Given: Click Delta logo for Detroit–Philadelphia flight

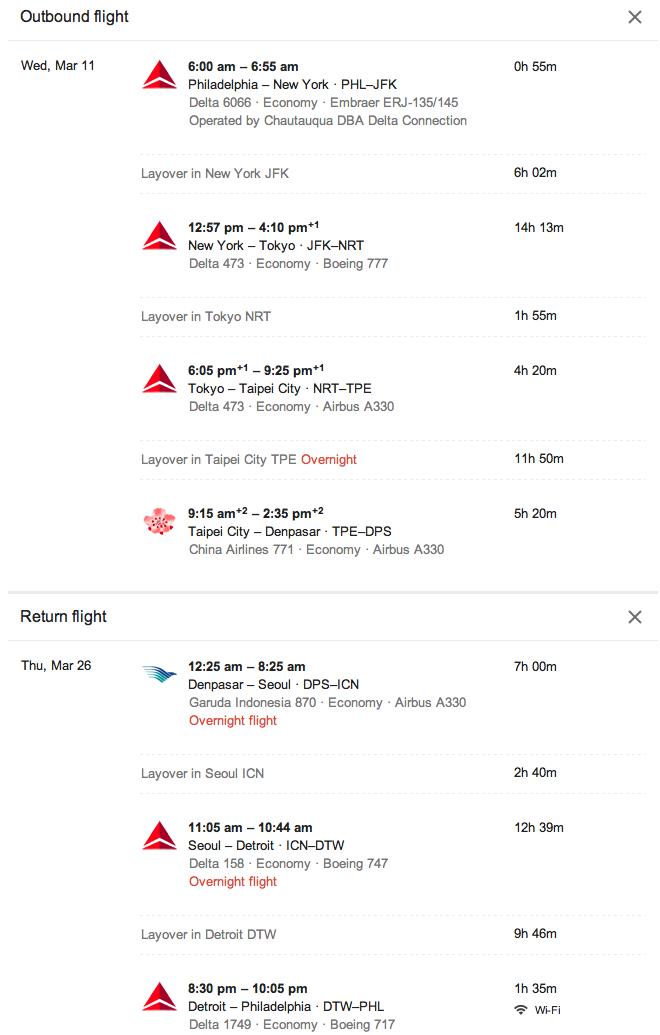Looking at the screenshot, I should point(160,997).
